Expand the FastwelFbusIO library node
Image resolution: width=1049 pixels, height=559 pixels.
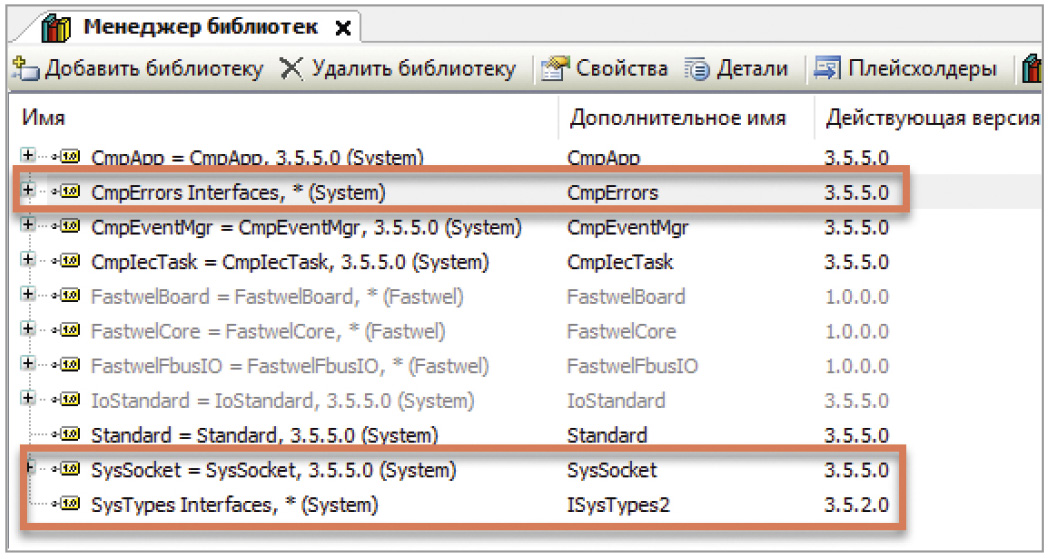(27, 364)
